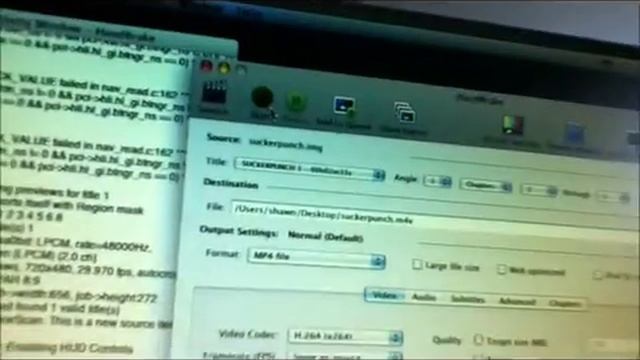Click the Add to Queue icon
The height and width of the screenshot is (360, 640).
344,107
